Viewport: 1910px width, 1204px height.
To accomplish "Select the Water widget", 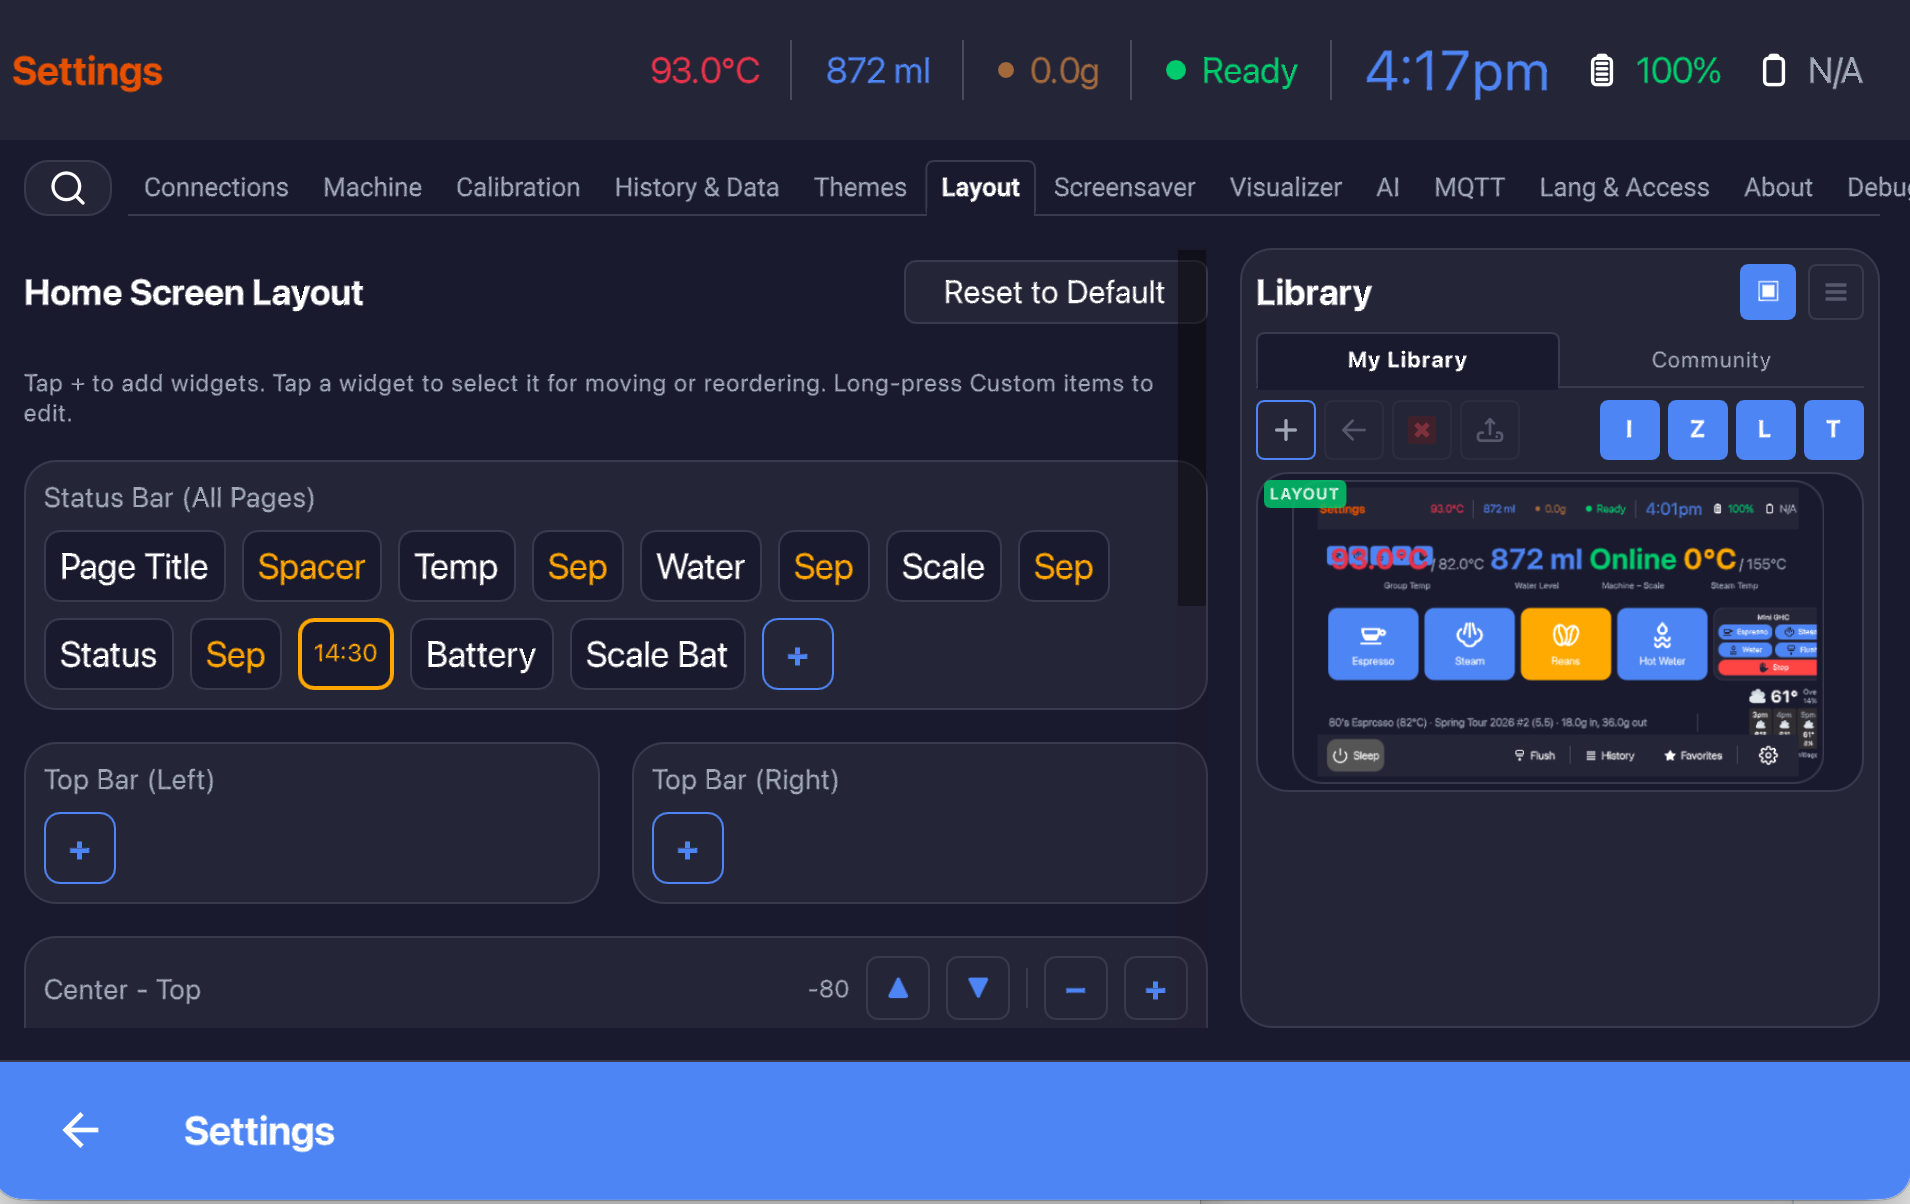I will coord(701,567).
